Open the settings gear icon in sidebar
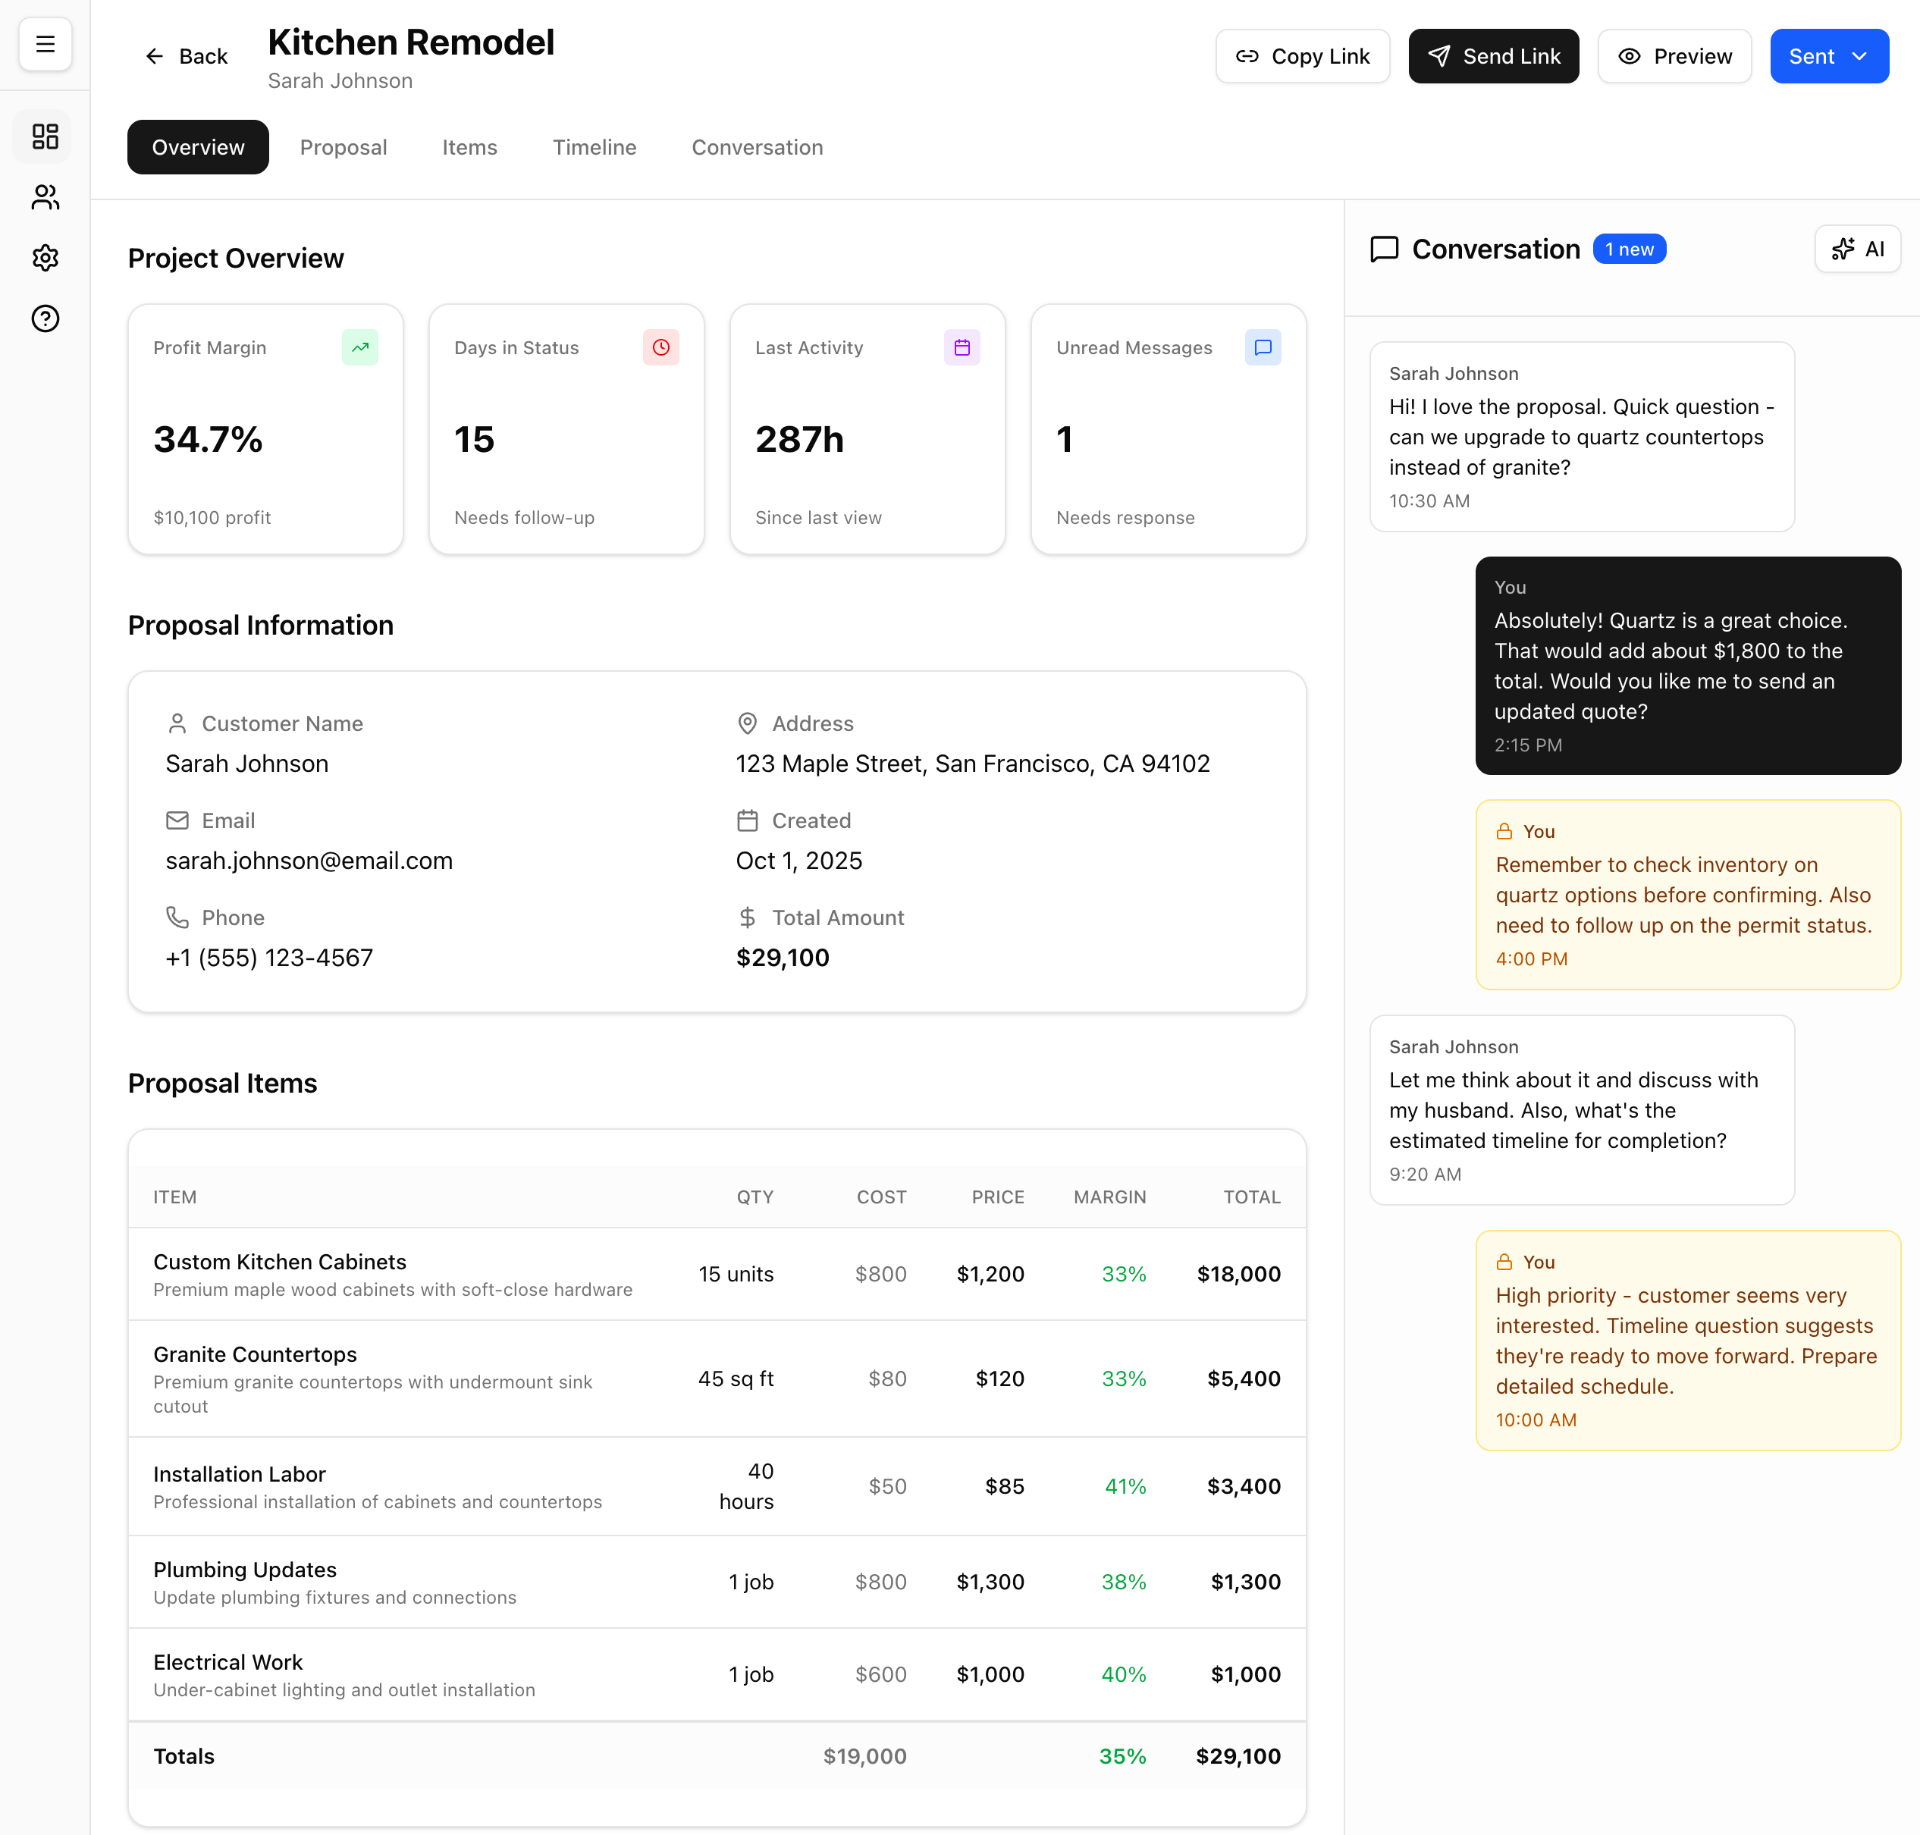The width and height of the screenshot is (1920, 1835). (45, 258)
